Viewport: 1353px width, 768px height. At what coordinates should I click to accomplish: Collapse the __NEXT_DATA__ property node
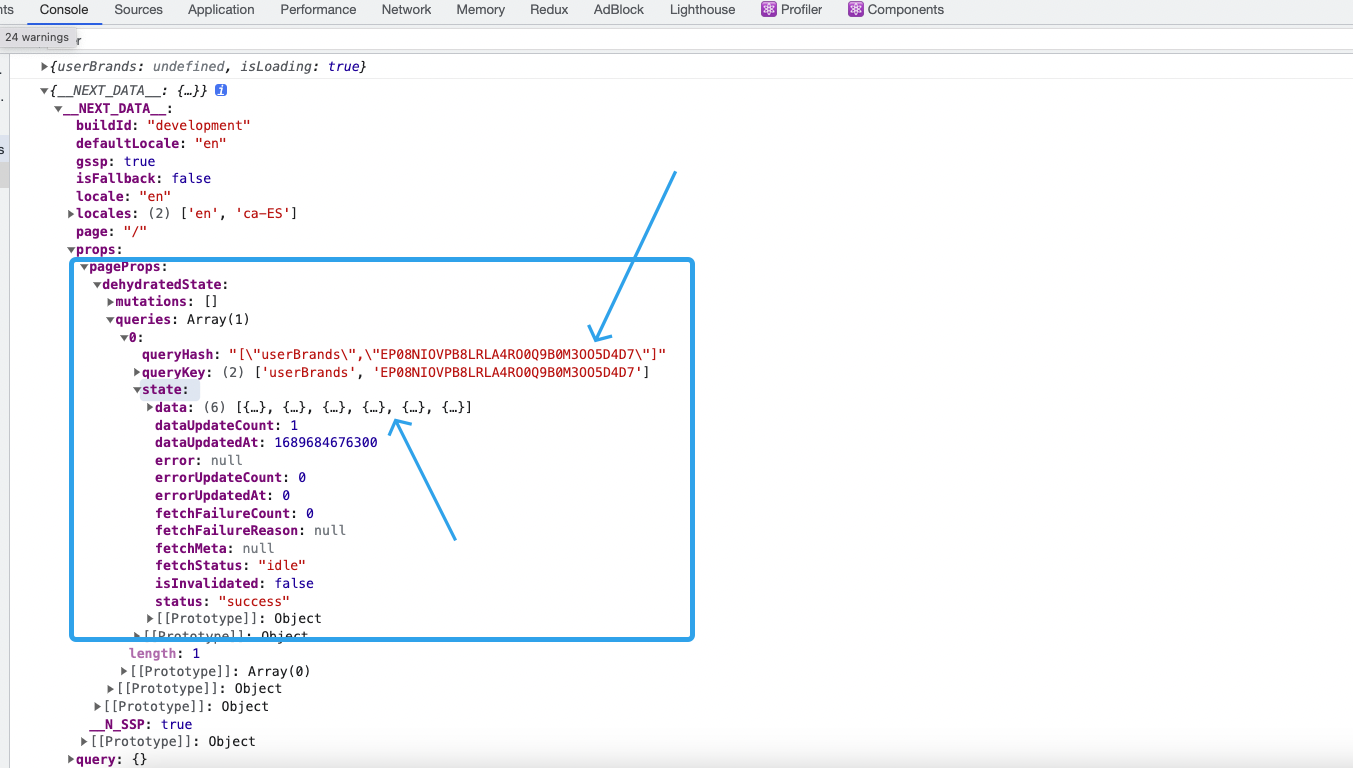(58, 109)
